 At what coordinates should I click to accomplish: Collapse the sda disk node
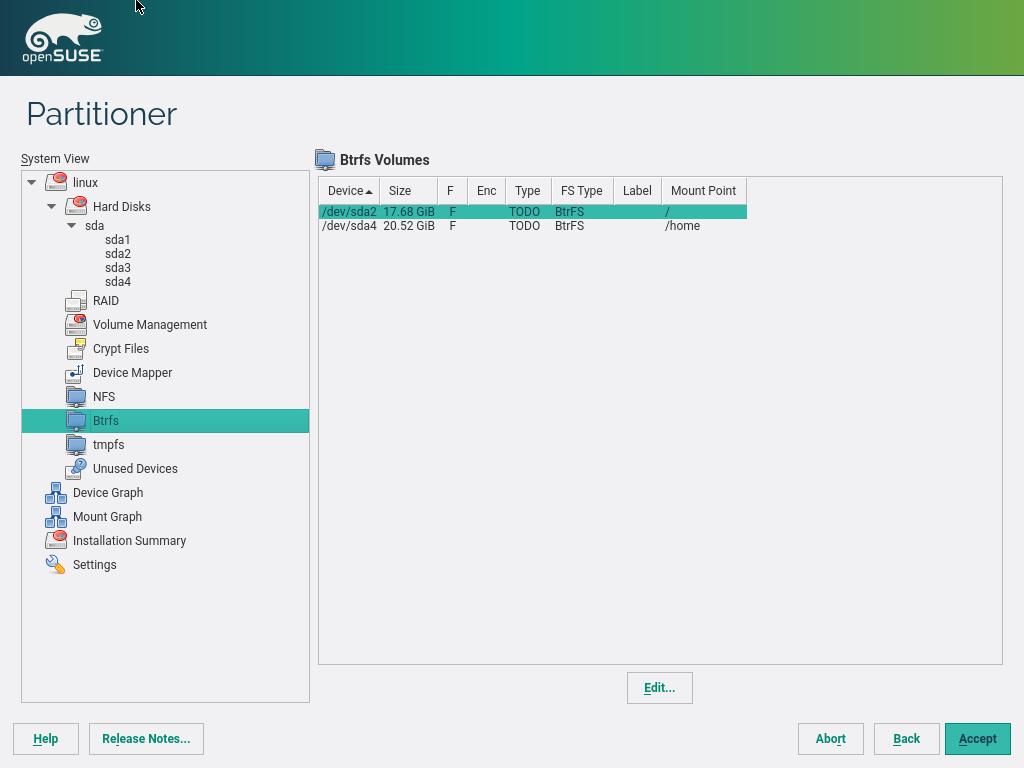[x=71, y=226]
